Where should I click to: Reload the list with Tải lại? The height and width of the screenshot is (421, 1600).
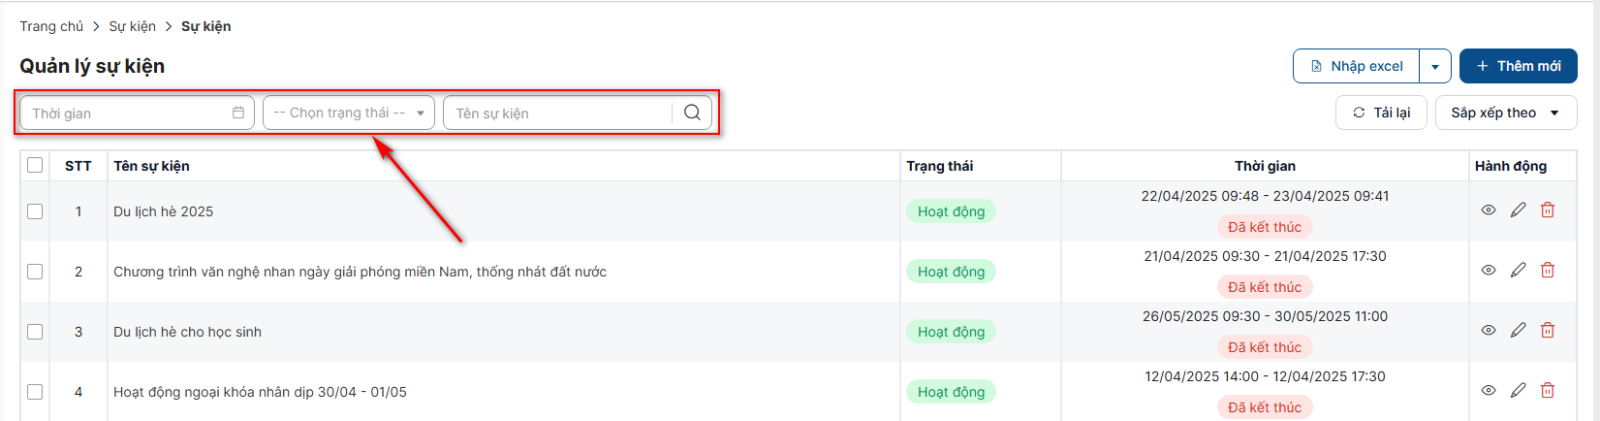pos(1381,113)
